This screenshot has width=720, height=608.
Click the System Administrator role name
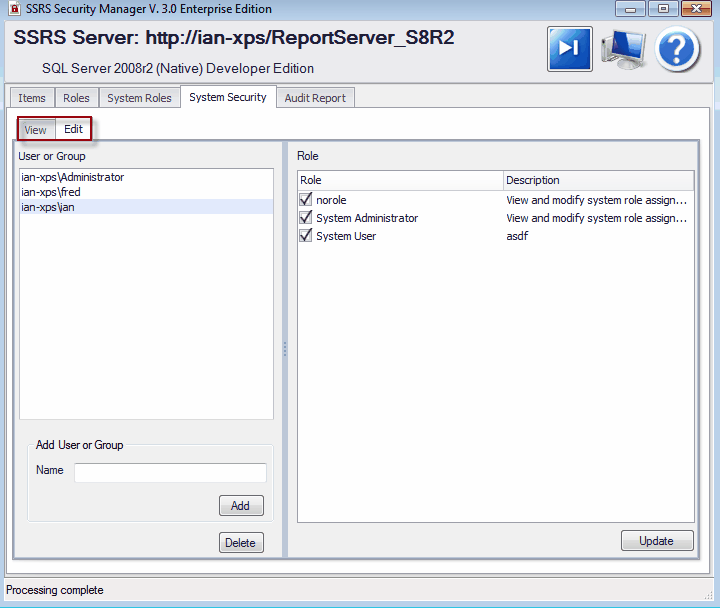367,218
